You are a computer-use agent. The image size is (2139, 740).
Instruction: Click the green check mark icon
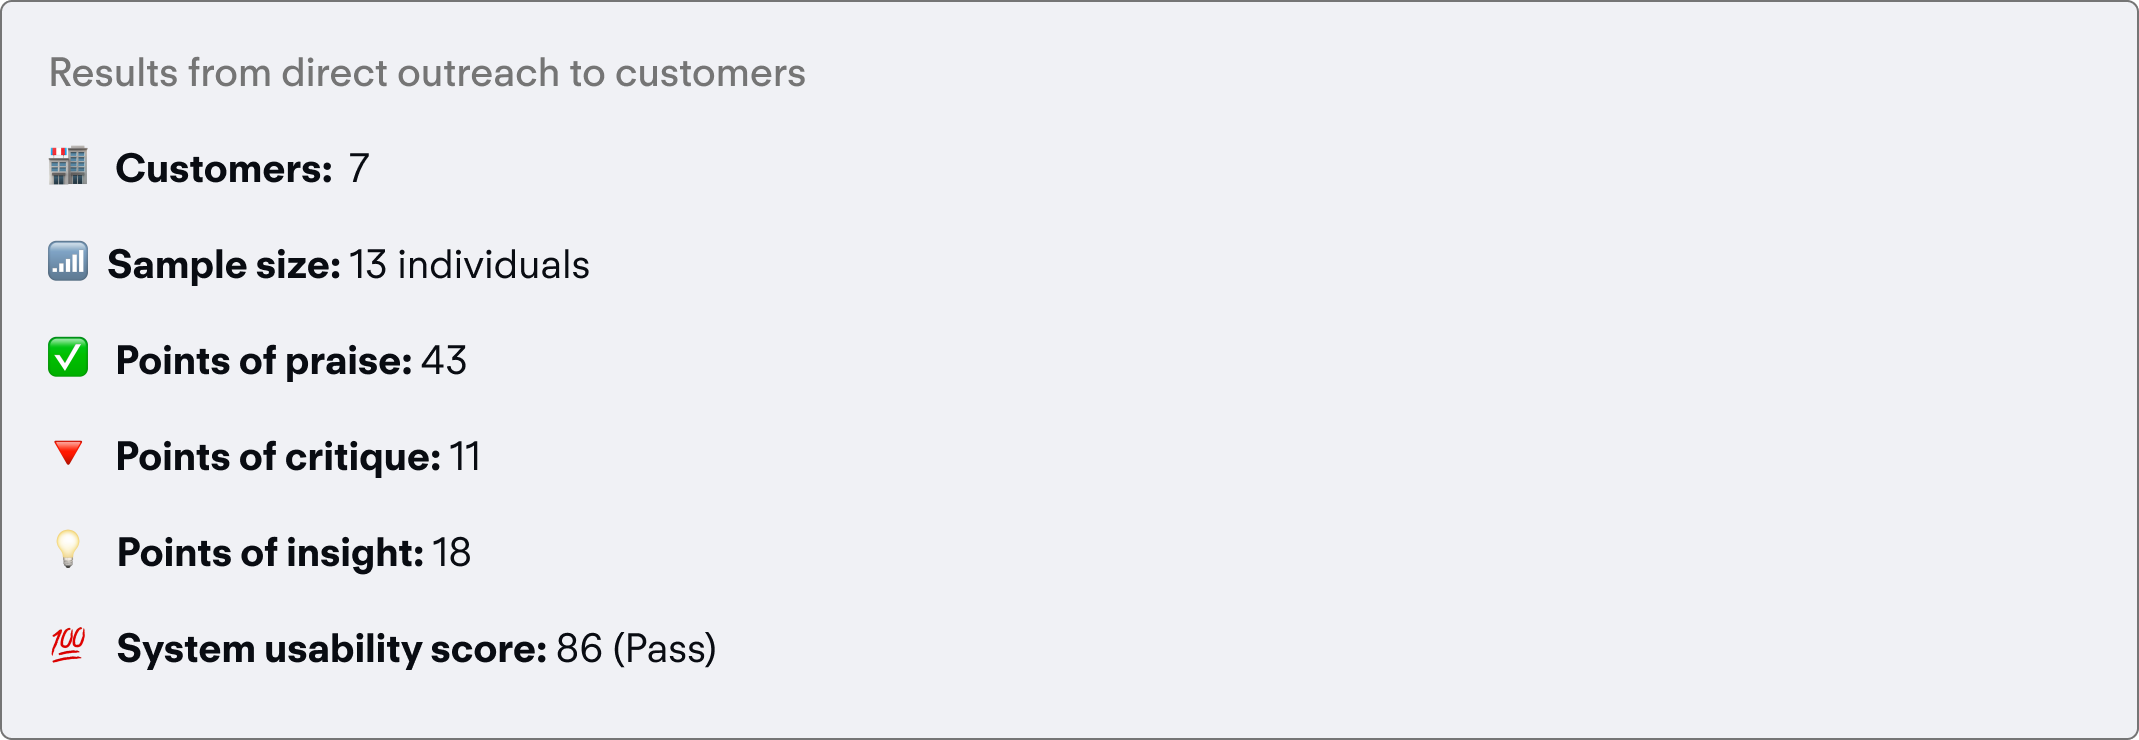pos(68,358)
